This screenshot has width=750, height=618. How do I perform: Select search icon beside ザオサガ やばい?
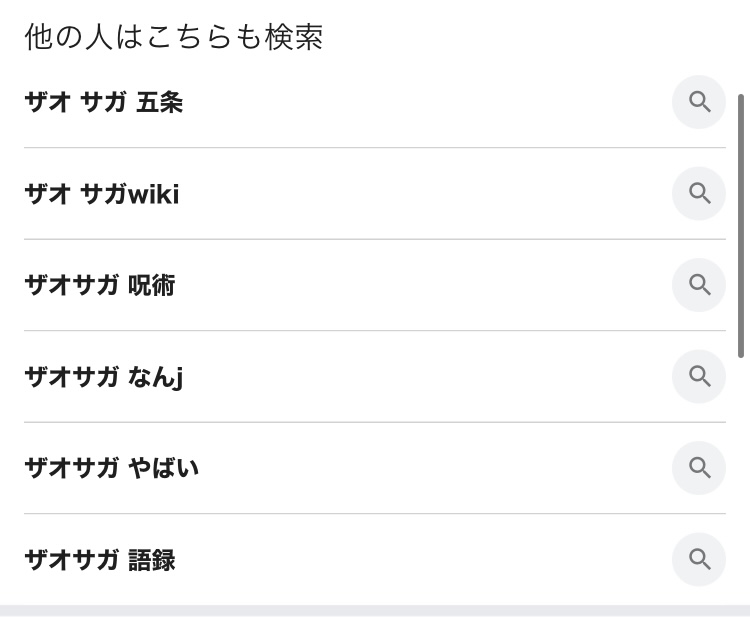coord(699,468)
